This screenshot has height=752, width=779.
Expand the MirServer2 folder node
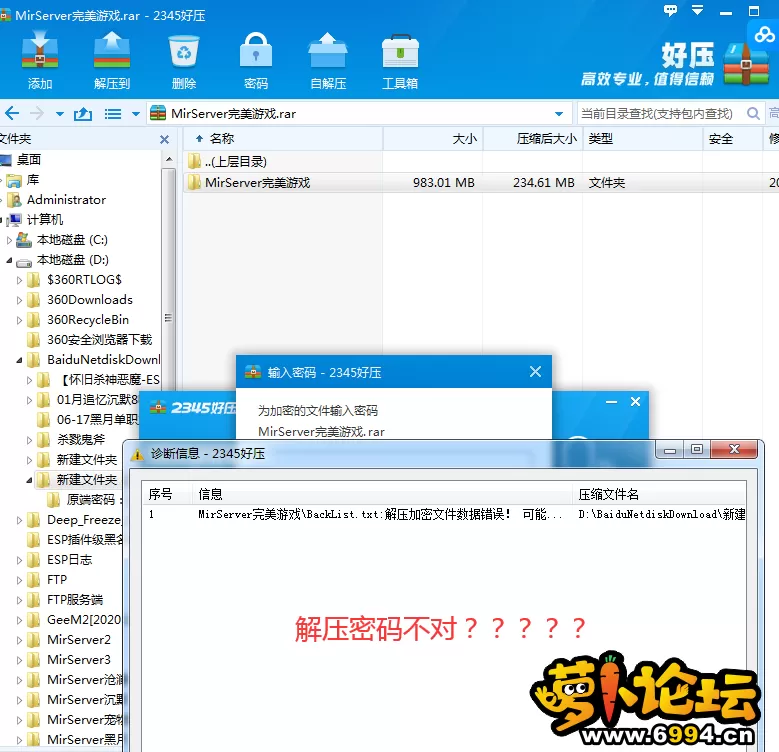[19, 640]
